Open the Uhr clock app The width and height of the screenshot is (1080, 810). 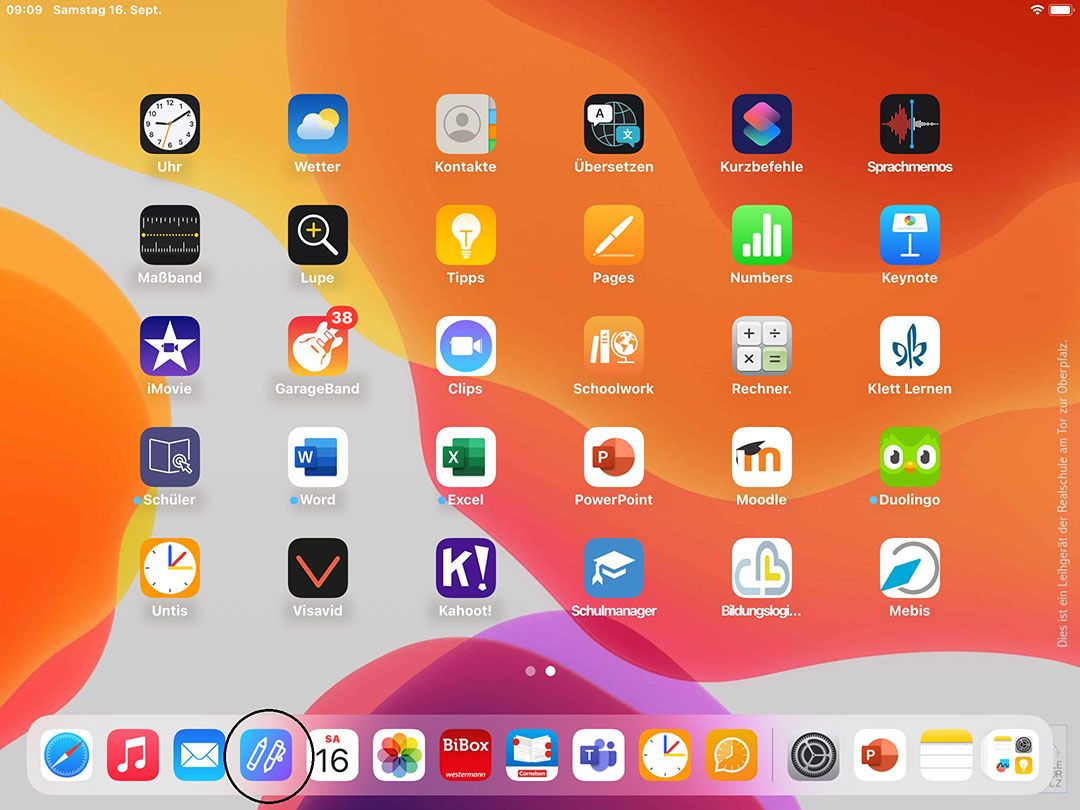169,124
